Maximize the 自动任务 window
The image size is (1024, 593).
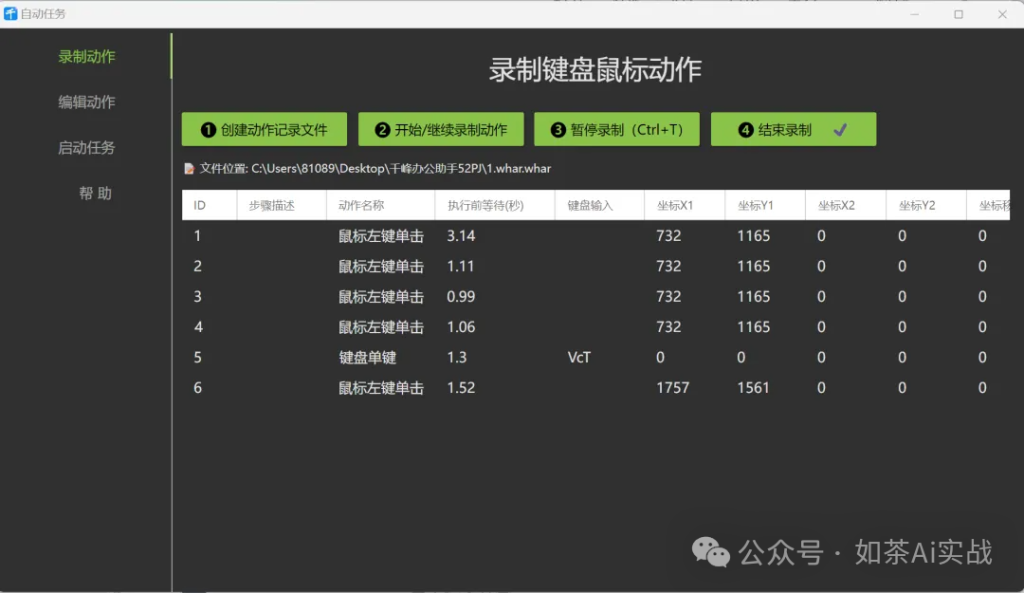(x=959, y=14)
